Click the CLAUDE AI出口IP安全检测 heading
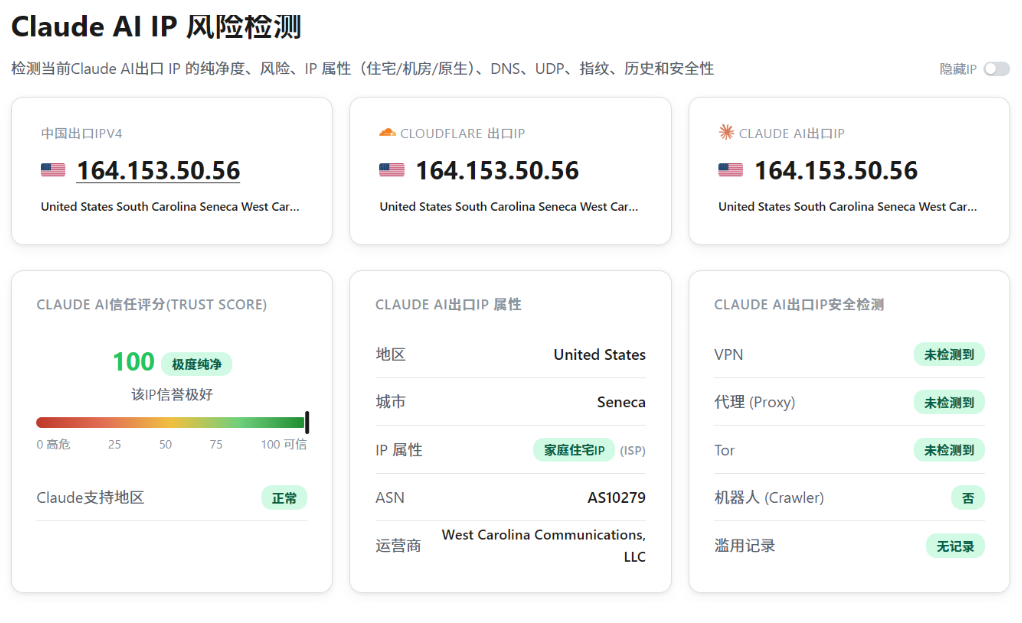1022x623 pixels. pos(799,305)
